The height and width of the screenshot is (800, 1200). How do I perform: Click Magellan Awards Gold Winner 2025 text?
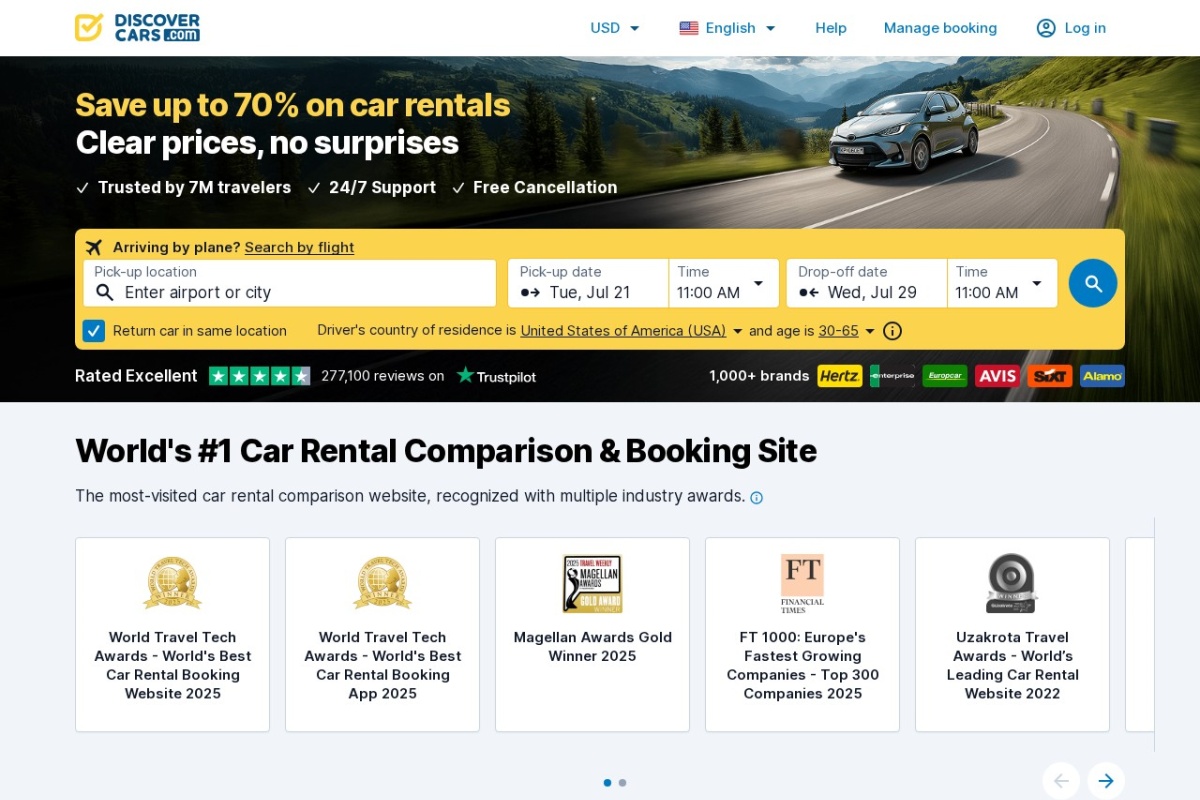(592, 646)
